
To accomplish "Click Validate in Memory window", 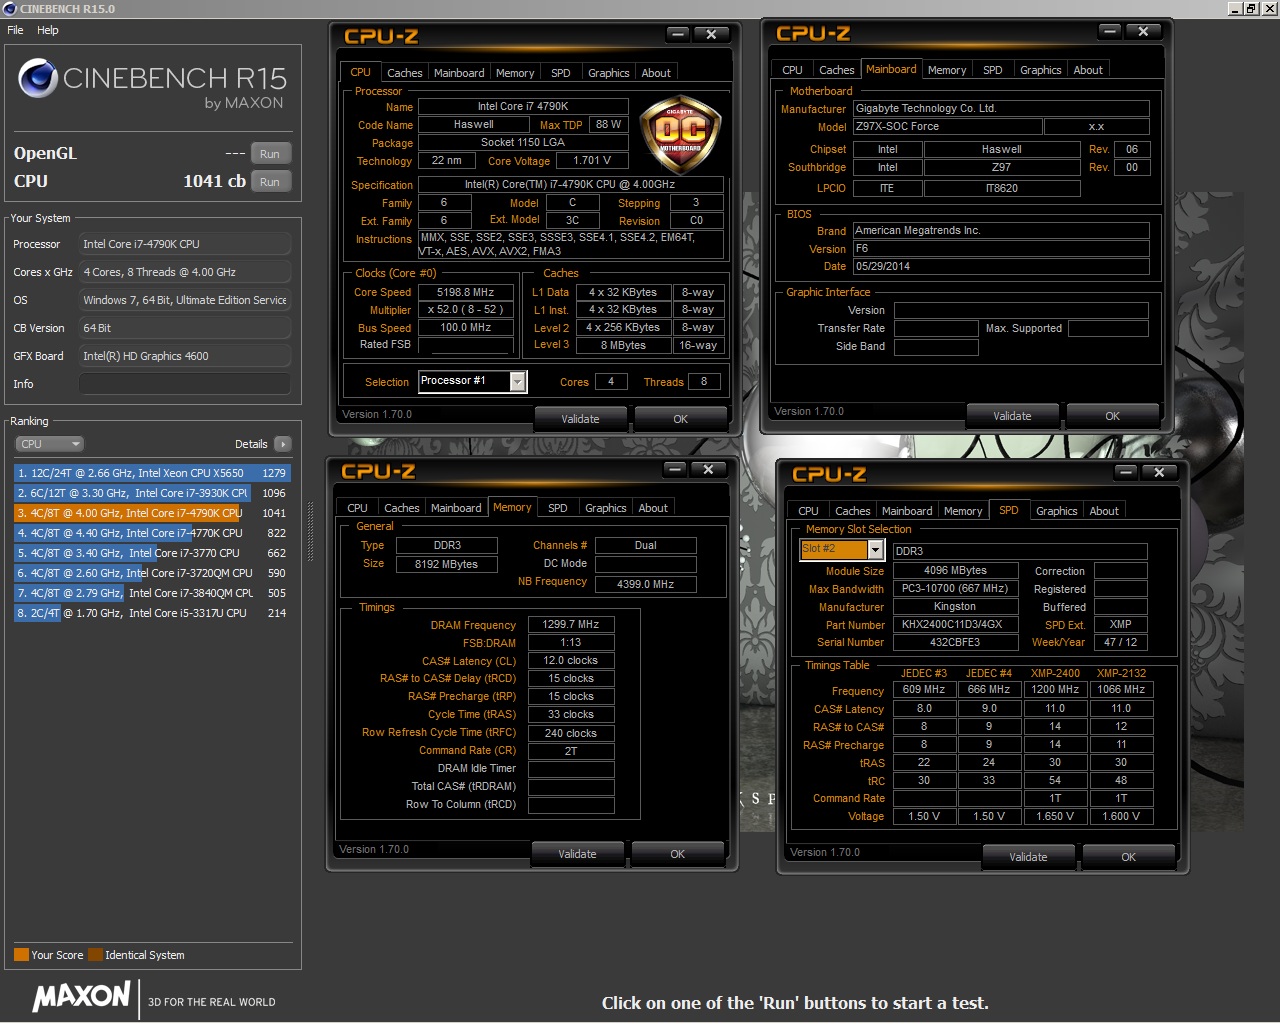I will point(577,854).
